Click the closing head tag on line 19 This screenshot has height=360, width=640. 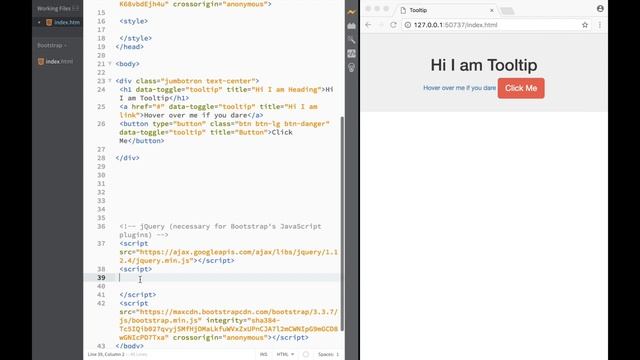point(129,47)
